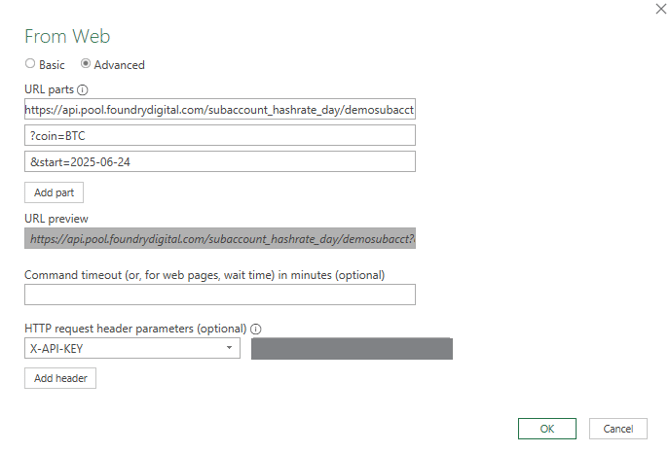The image size is (670, 452).
Task: Click the redacted header value field
Action: click(352, 349)
